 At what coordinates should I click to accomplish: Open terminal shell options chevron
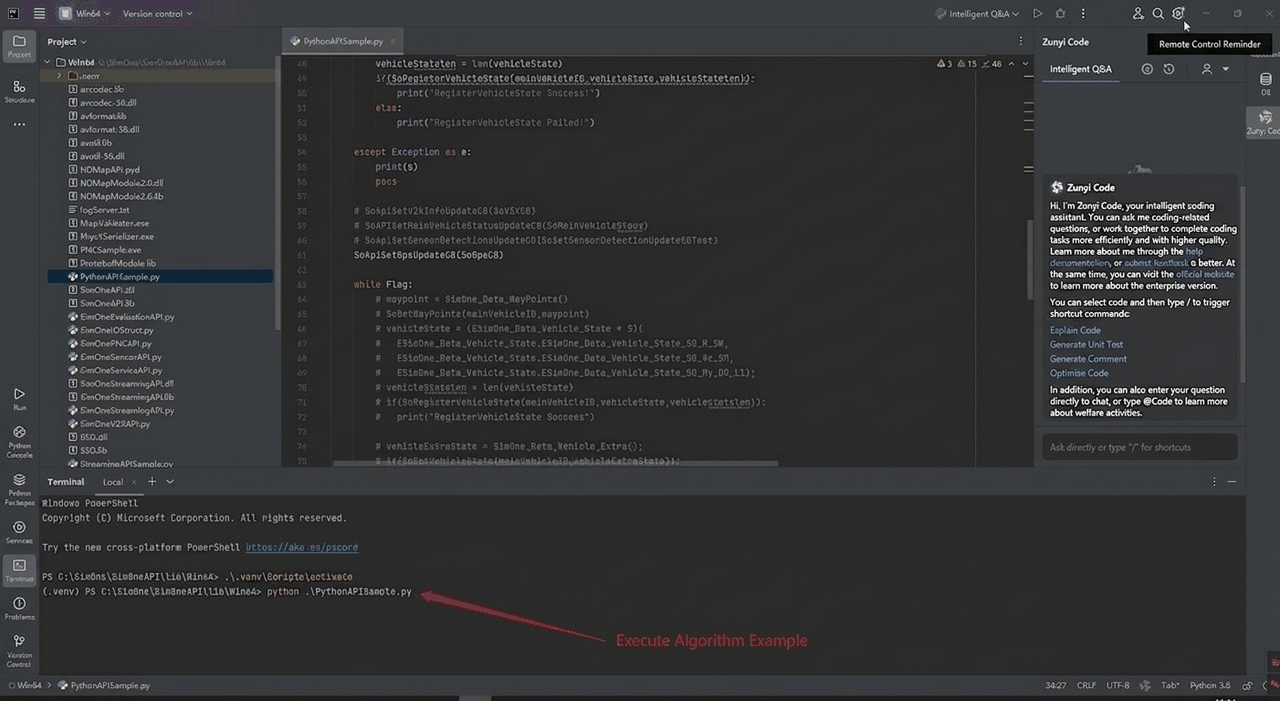coord(170,482)
